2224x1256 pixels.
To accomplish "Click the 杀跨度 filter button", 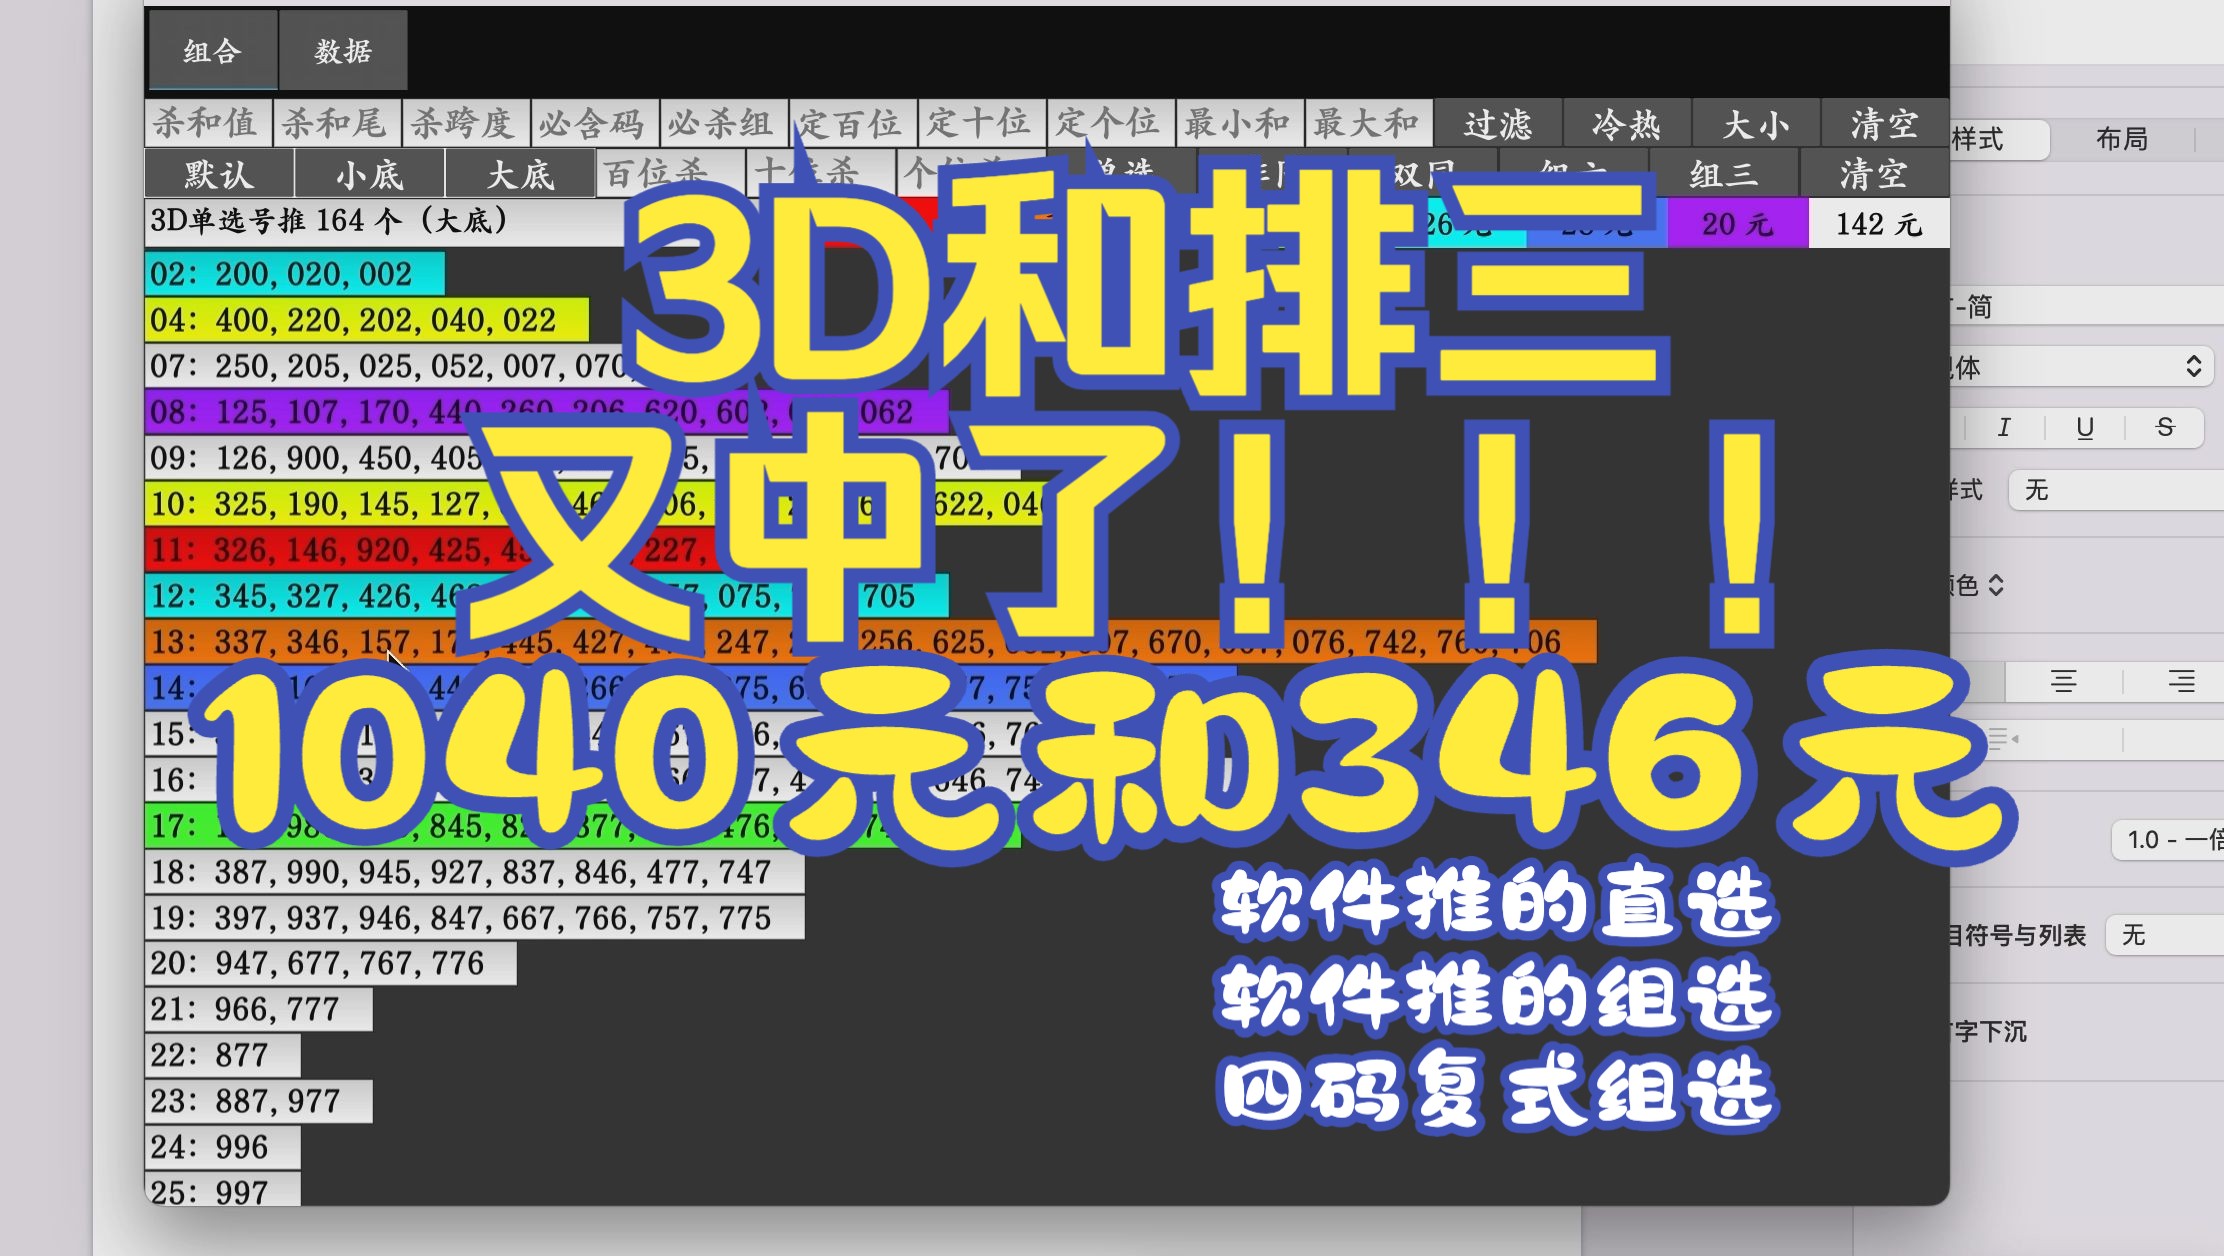I will pos(466,124).
